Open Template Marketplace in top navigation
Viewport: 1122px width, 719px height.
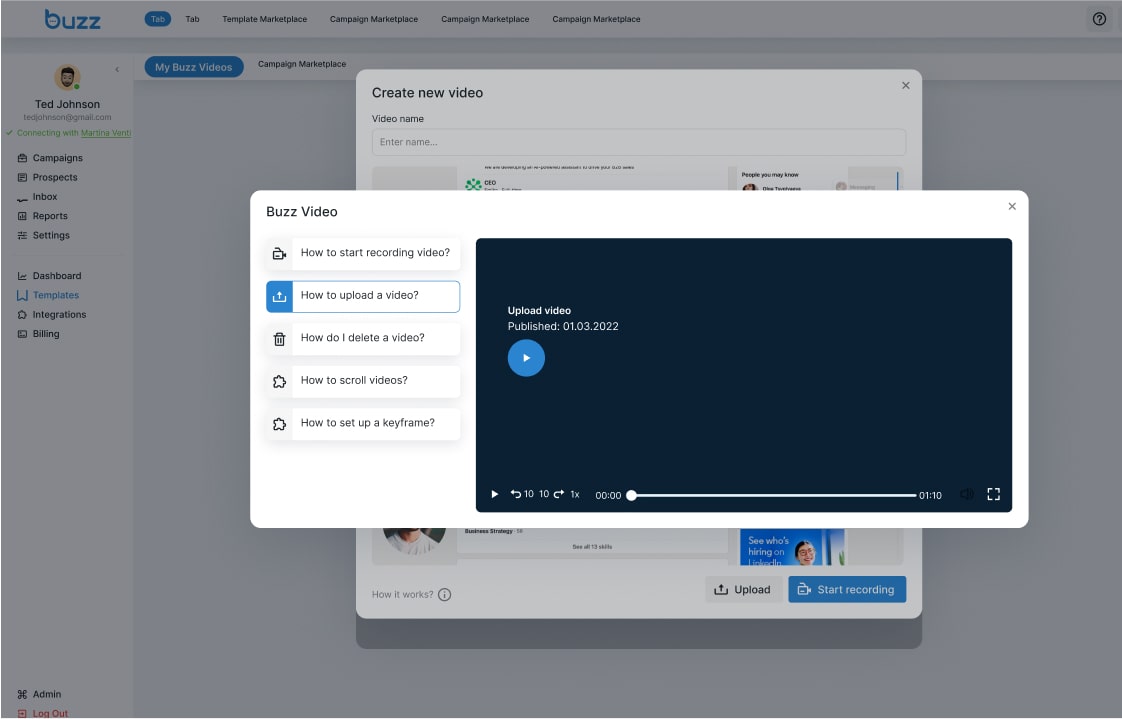click(x=264, y=19)
